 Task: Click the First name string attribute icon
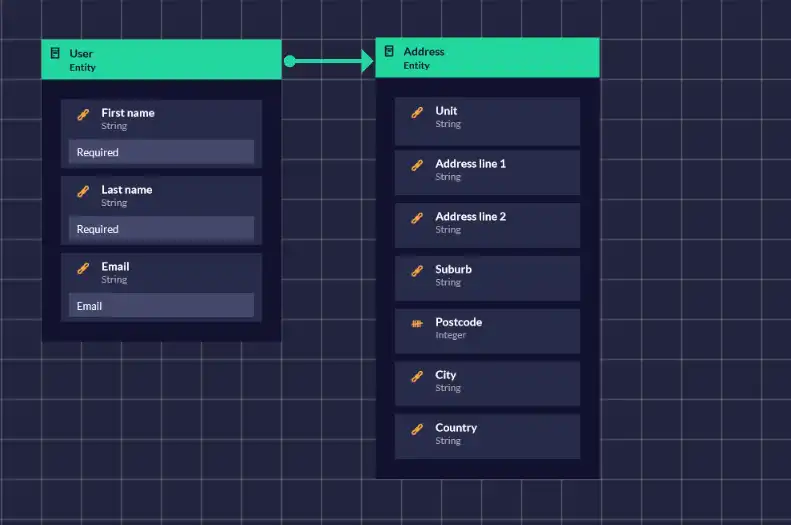(x=83, y=114)
